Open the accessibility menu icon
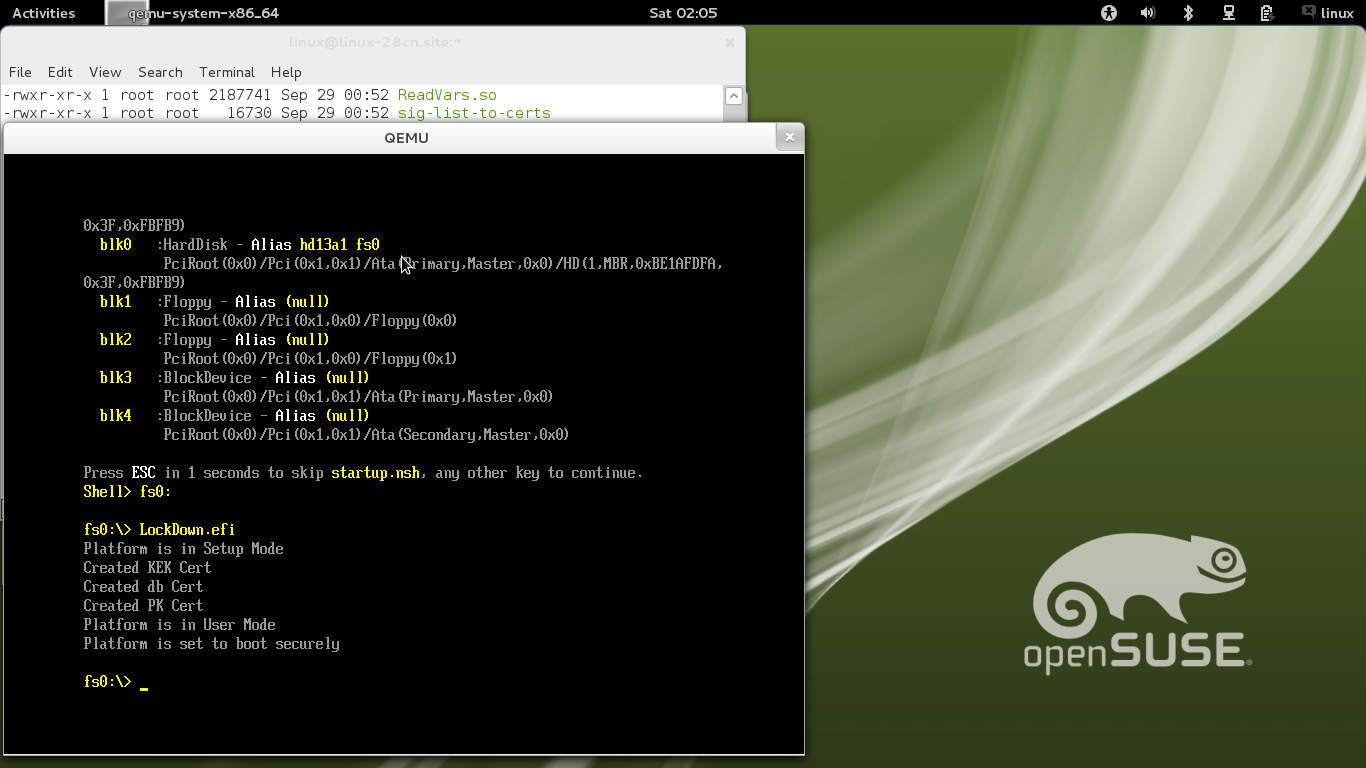The image size is (1366, 768). coord(1108,13)
